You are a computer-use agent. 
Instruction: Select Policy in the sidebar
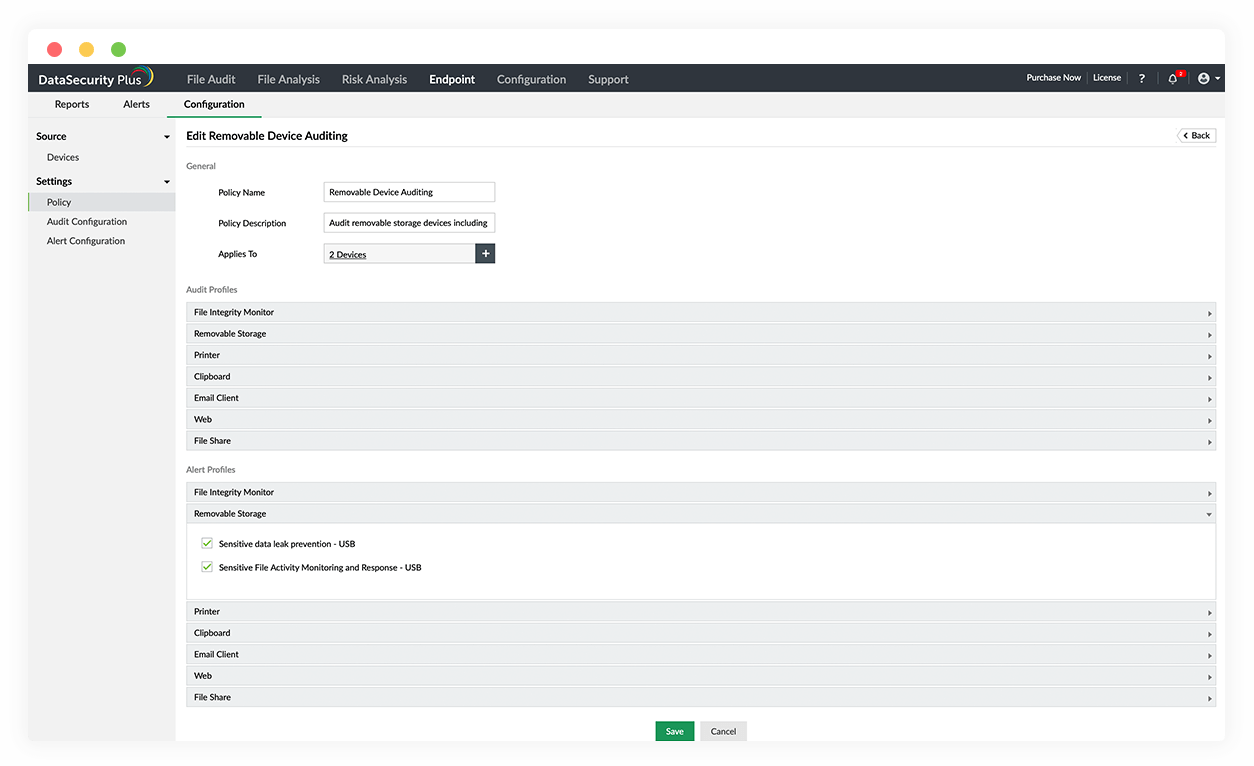point(101,202)
